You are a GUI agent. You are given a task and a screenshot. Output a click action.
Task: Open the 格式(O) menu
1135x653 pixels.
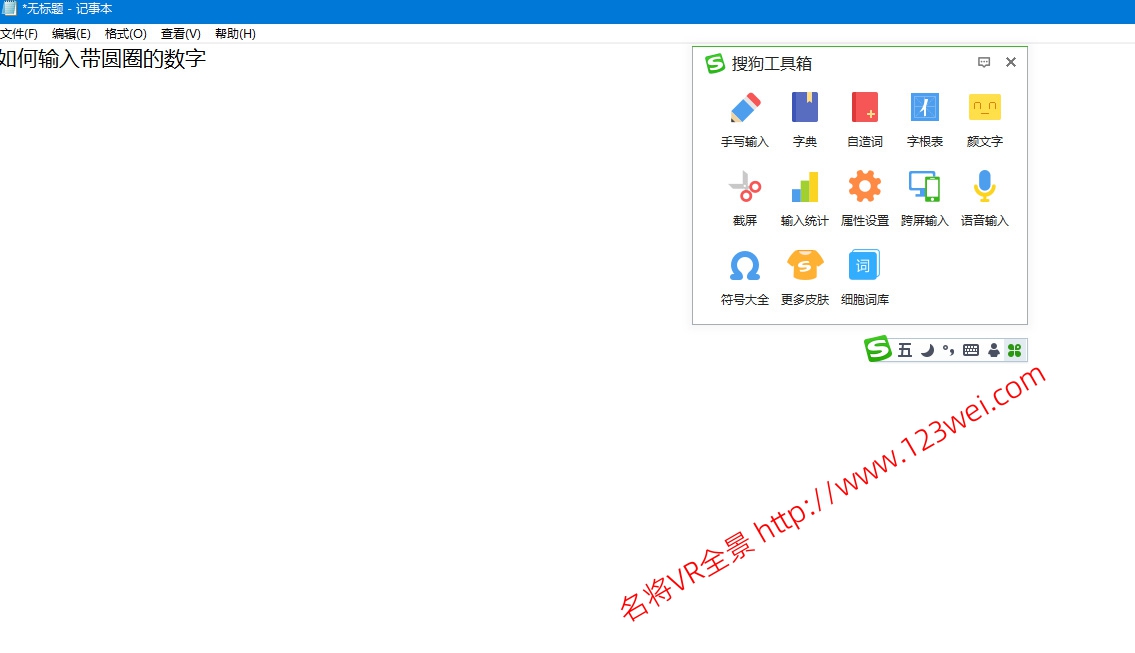click(125, 33)
